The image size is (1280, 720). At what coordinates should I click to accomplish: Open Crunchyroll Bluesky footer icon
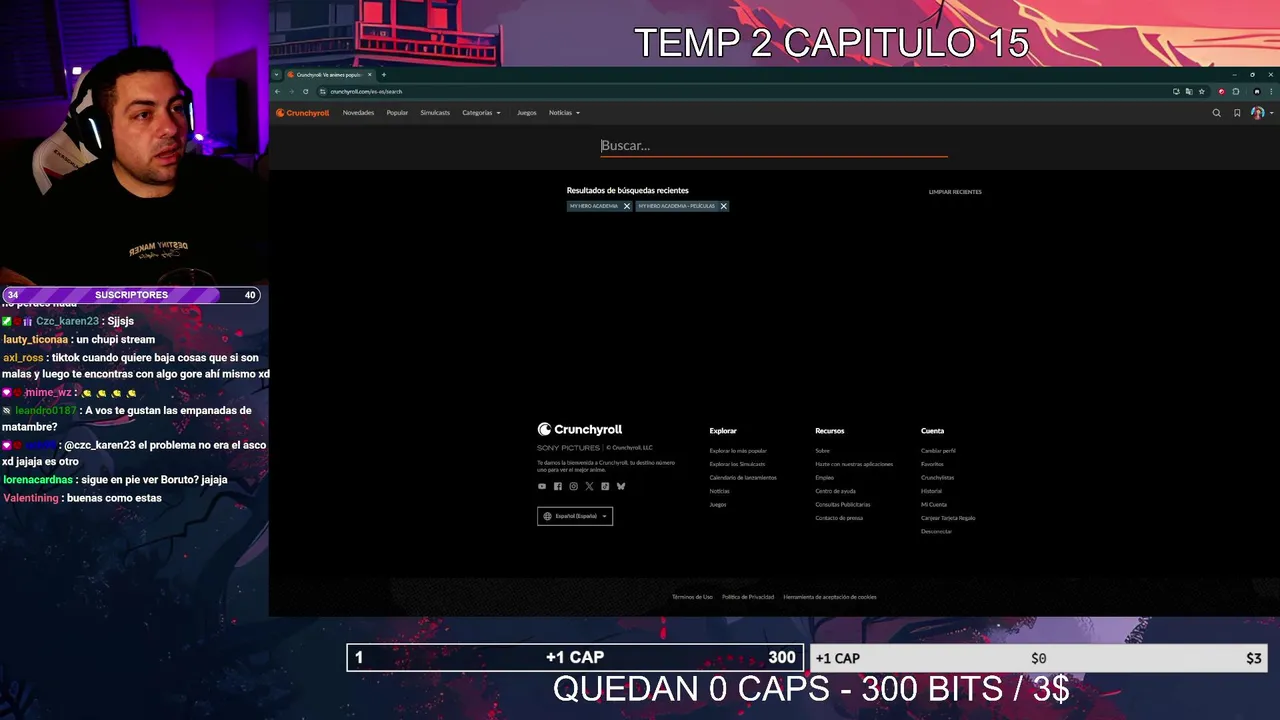[x=621, y=486]
